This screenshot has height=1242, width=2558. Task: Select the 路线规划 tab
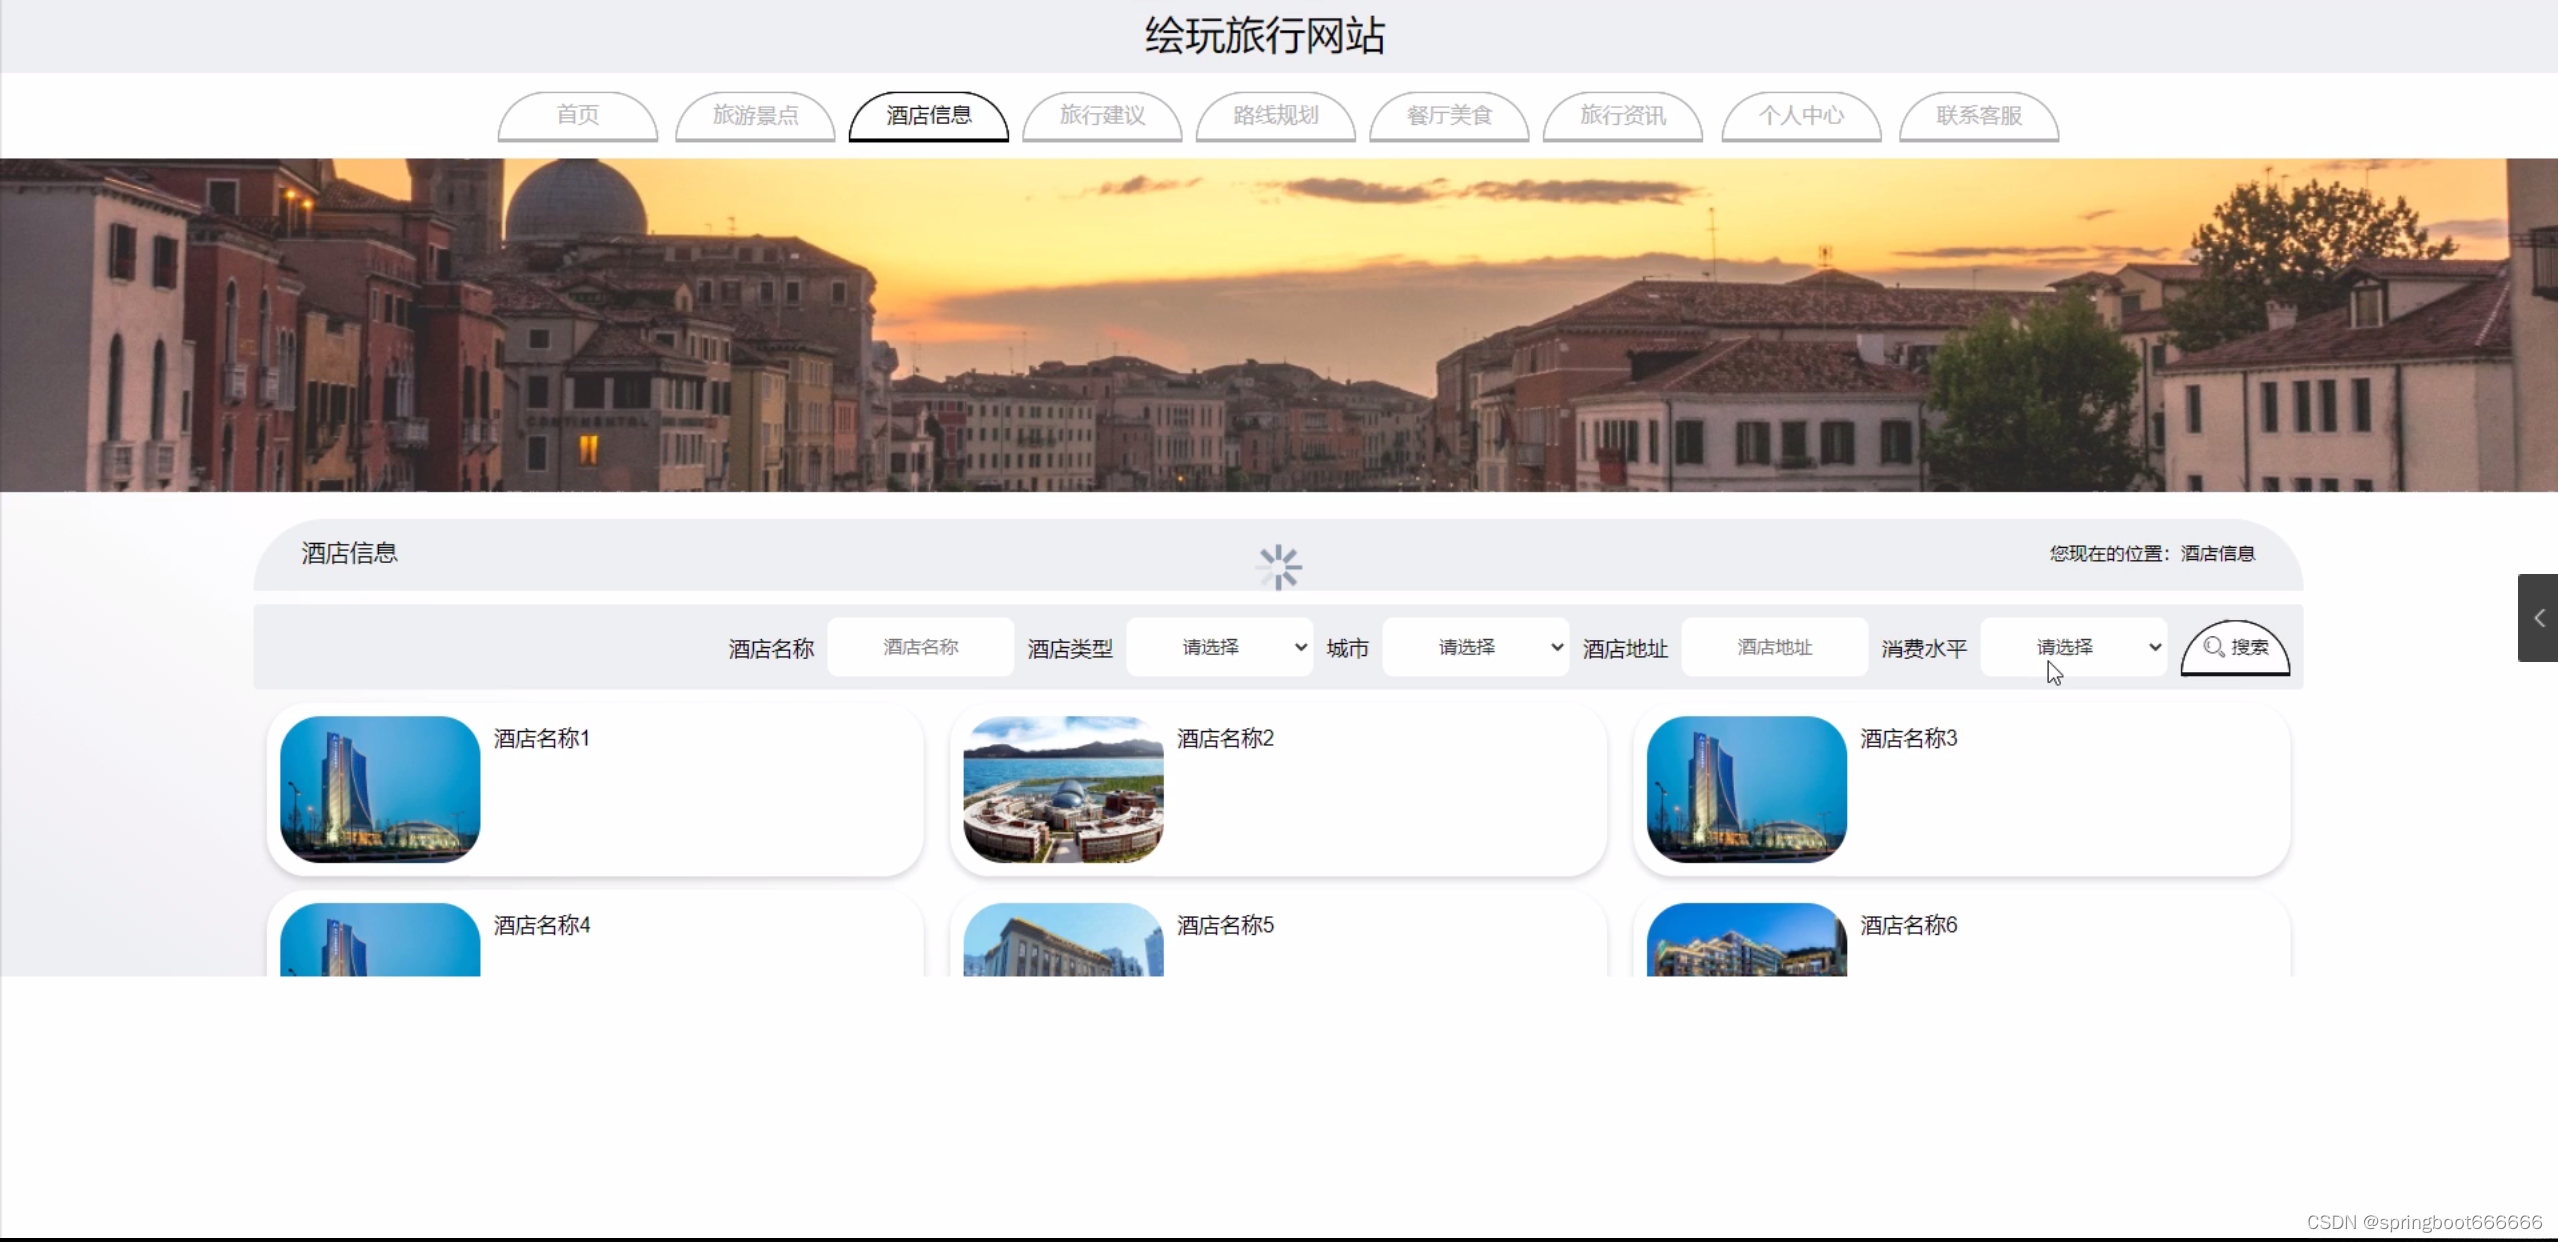1276,116
